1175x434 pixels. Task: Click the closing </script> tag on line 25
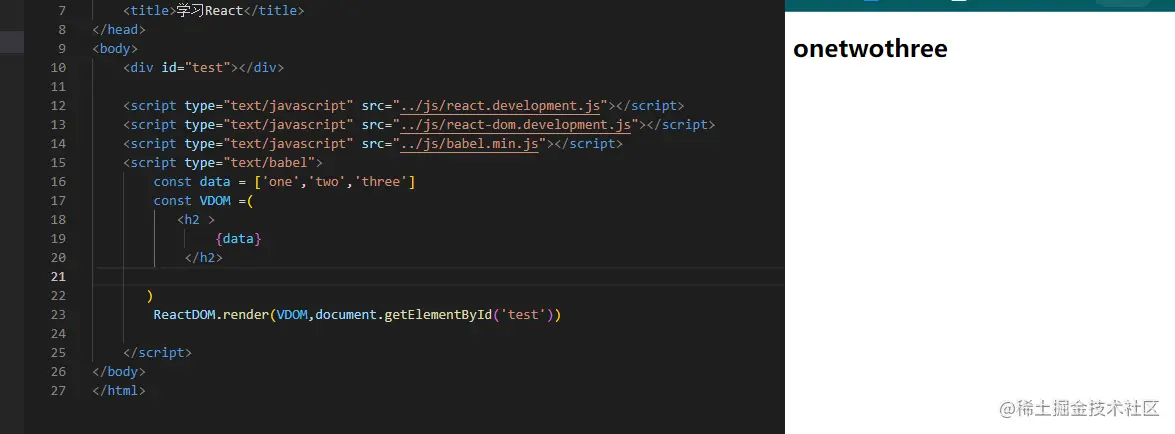[157, 352]
